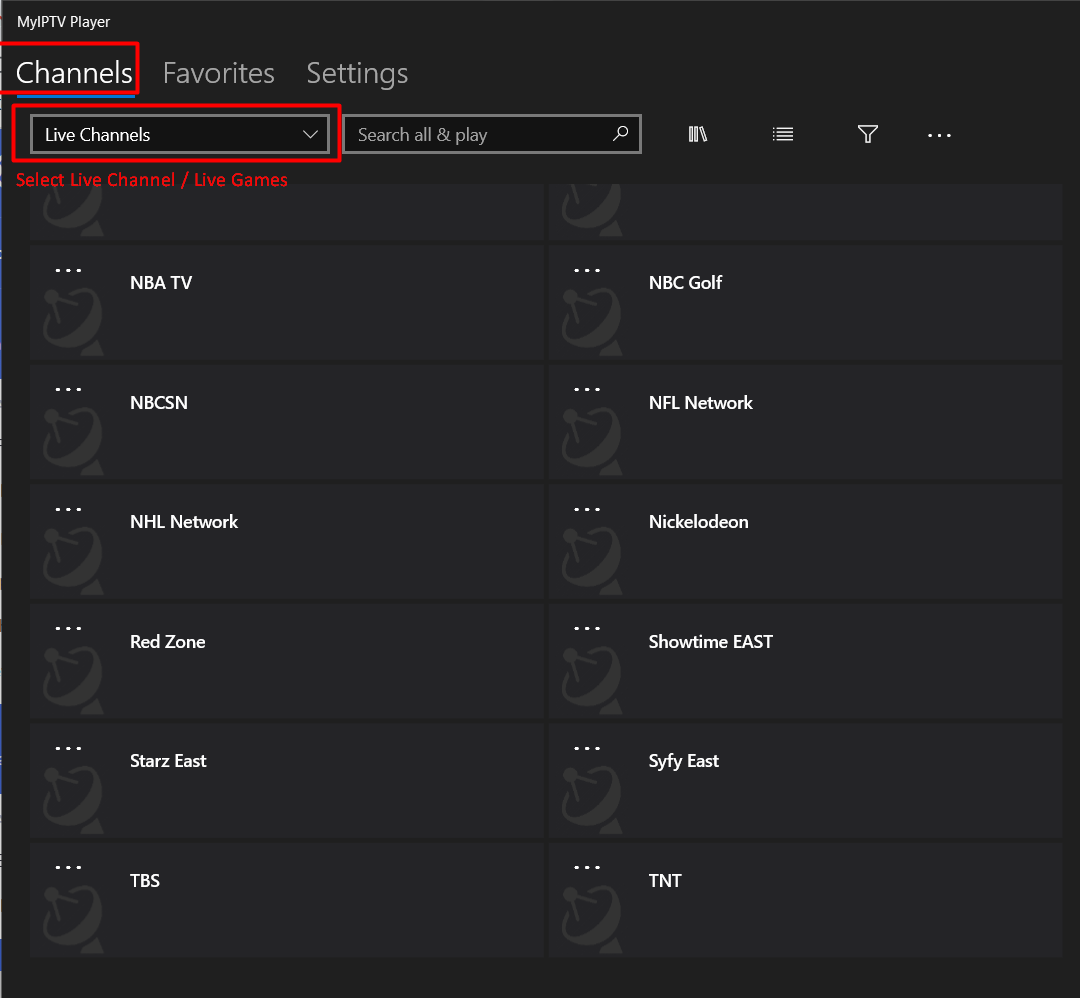Click the filter funnel icon

868,134
